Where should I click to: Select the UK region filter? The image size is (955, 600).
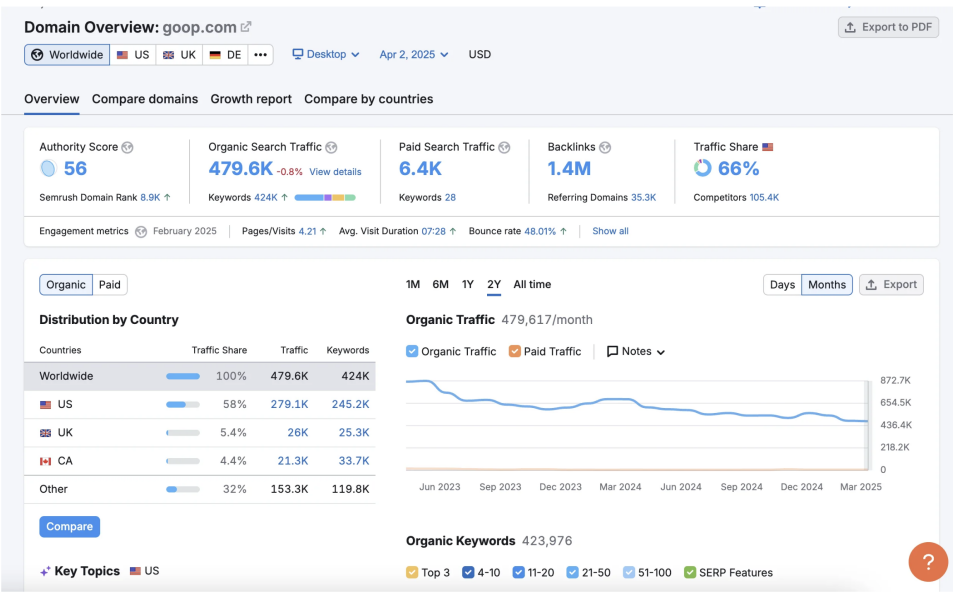click(x=179, y=55)
